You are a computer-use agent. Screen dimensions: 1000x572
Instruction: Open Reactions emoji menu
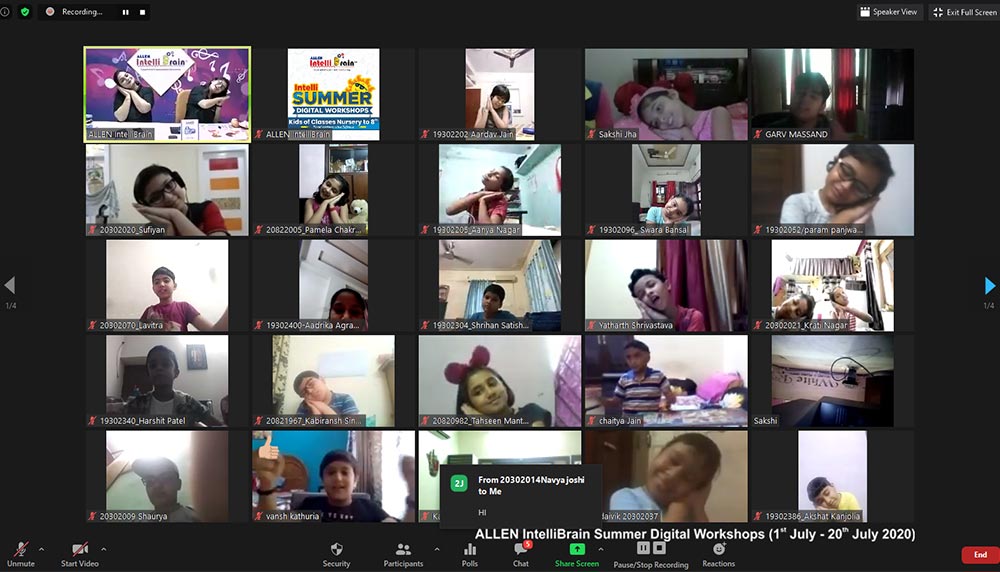[719, 554]
